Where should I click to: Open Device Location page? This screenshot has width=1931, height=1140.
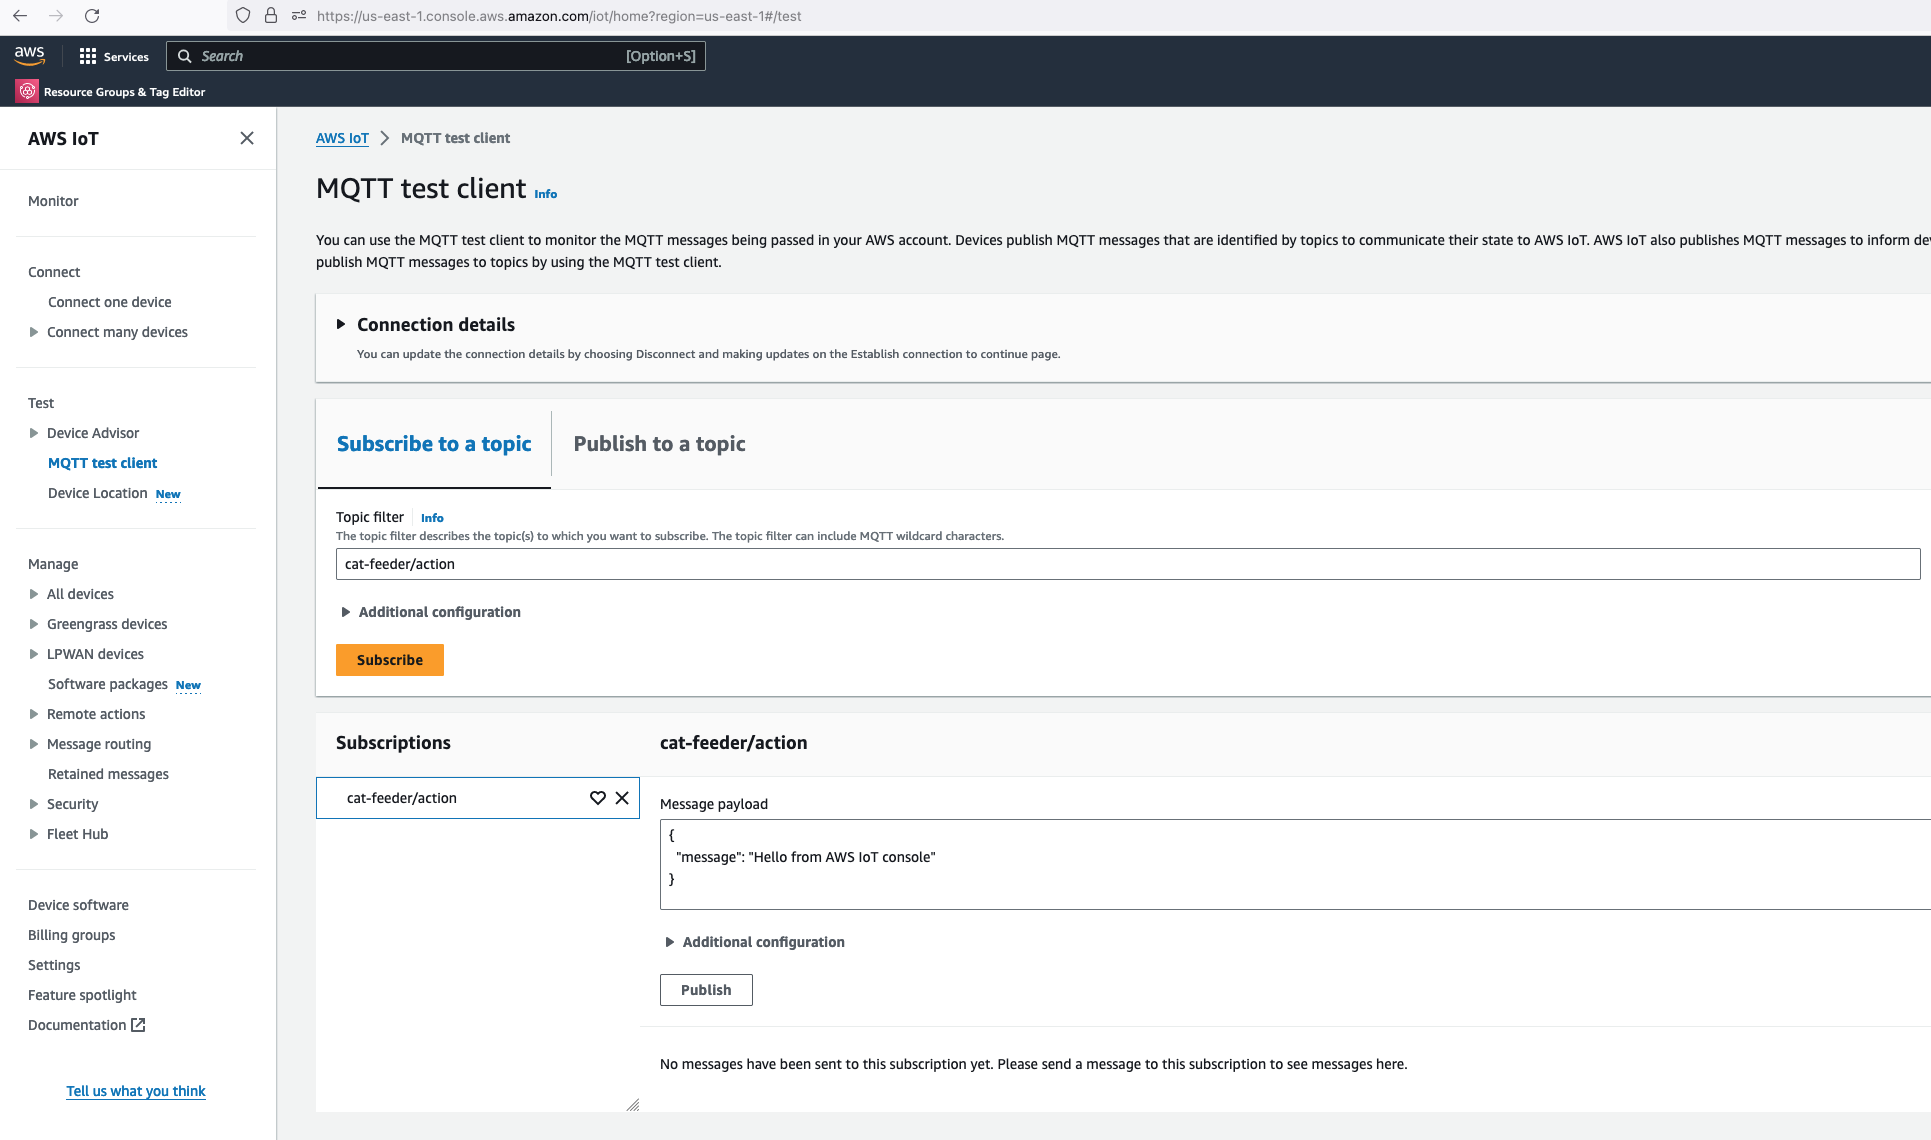[x=98, y=493]
